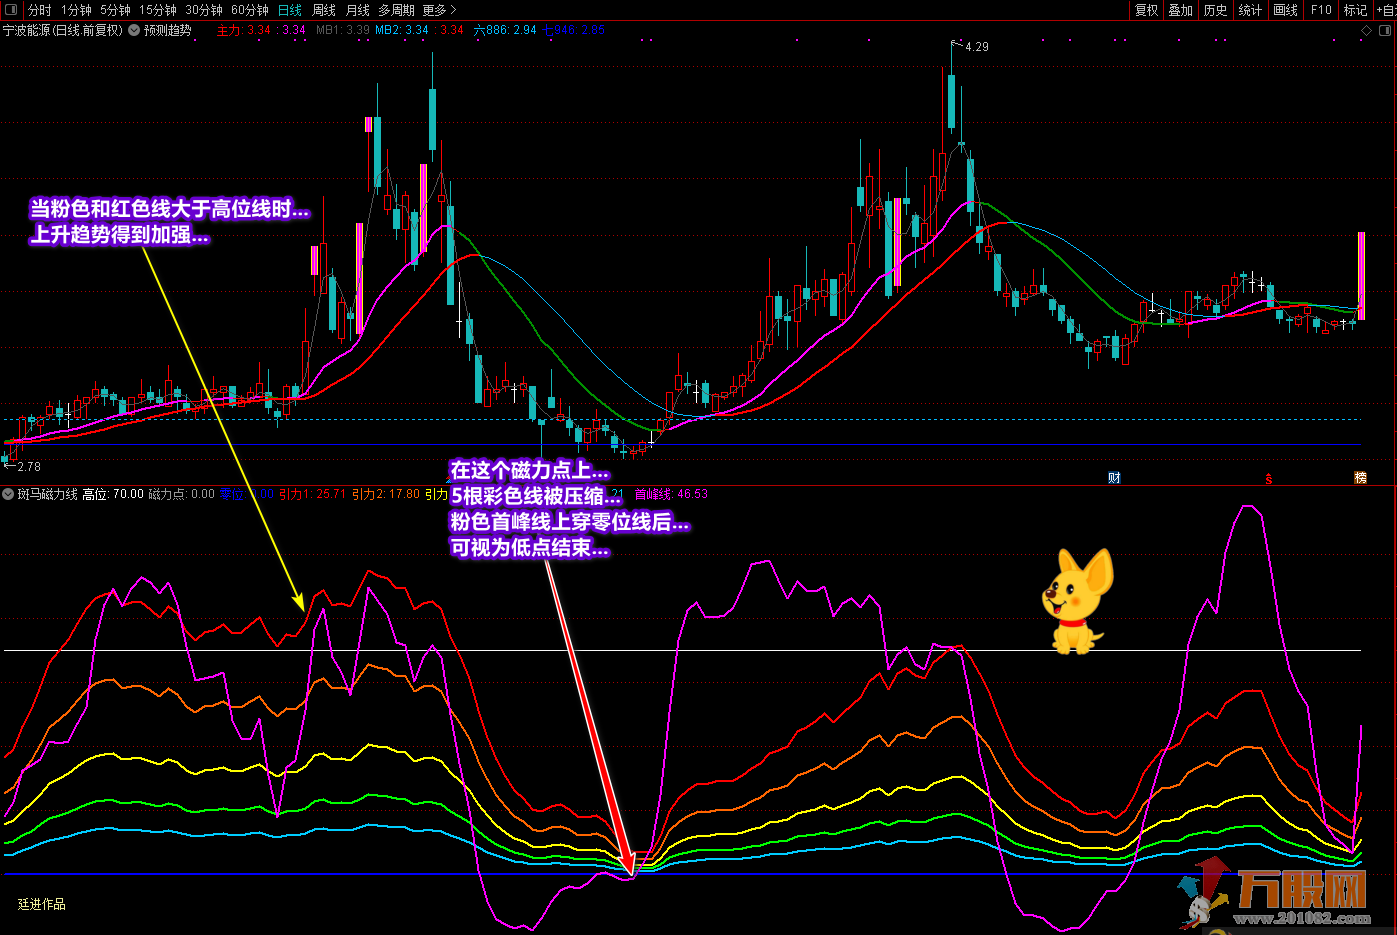Select the 5分钟 period
This screenshot has width=1397, height=935.
click(115, 10)
